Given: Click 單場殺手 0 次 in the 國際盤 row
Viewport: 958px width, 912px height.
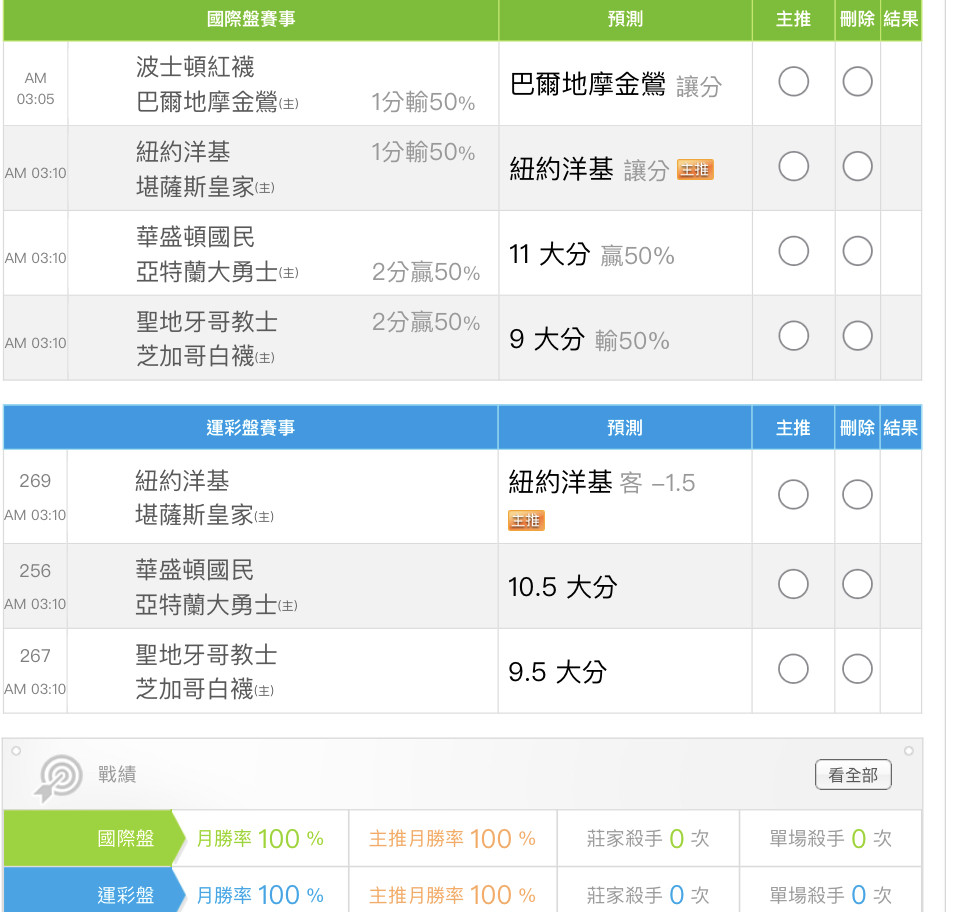Looking at the screenshot, I should [830, 838].
